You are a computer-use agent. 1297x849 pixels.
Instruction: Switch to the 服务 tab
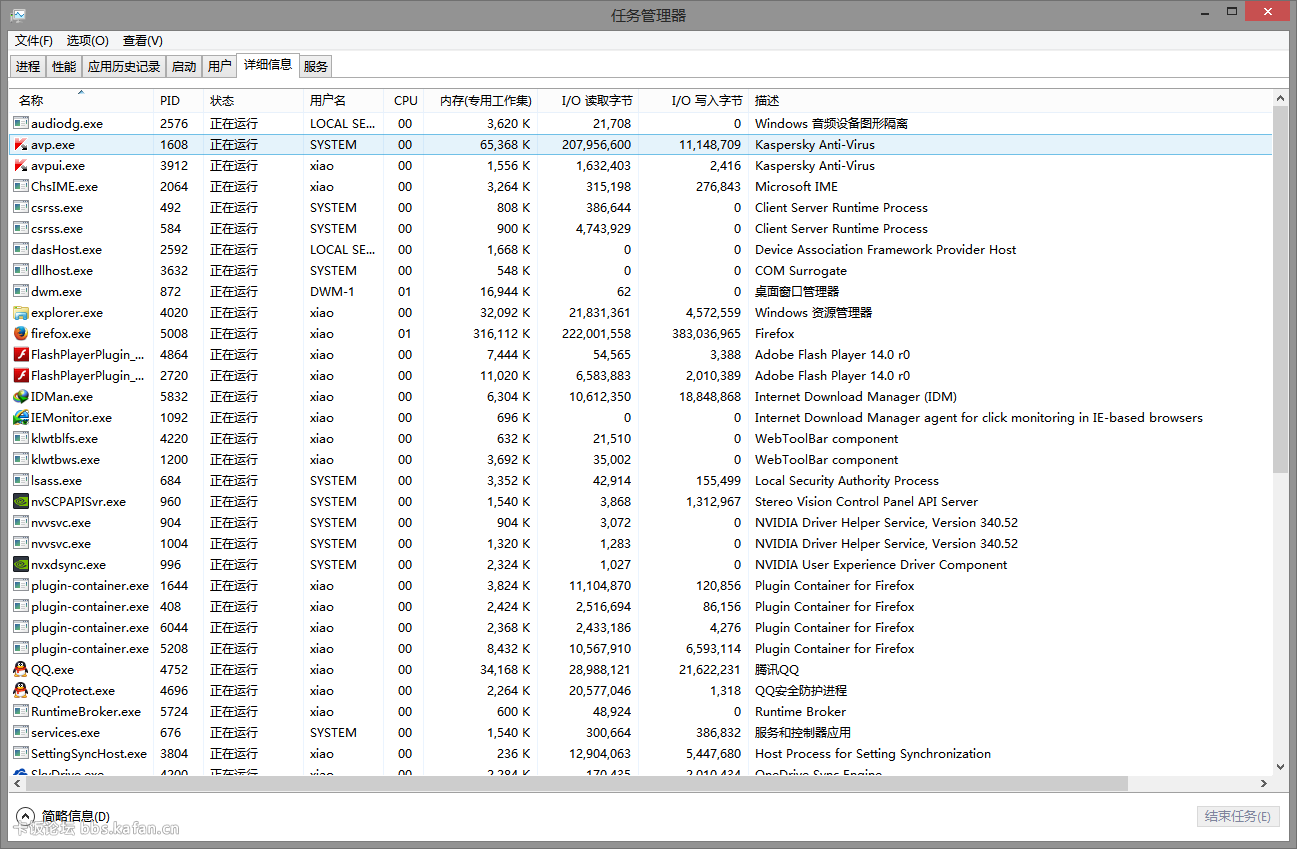tap(316, 67)
